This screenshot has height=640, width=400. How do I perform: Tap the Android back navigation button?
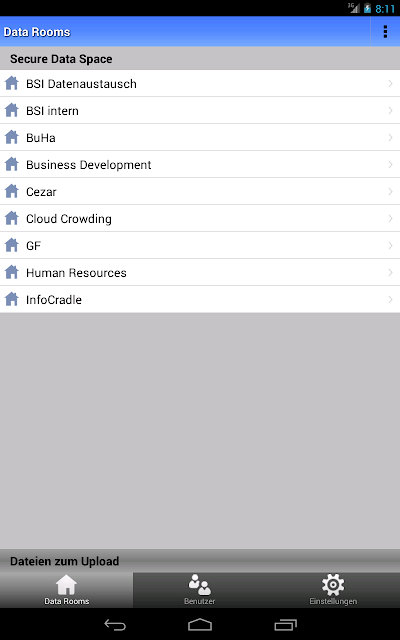click(115, 624)
